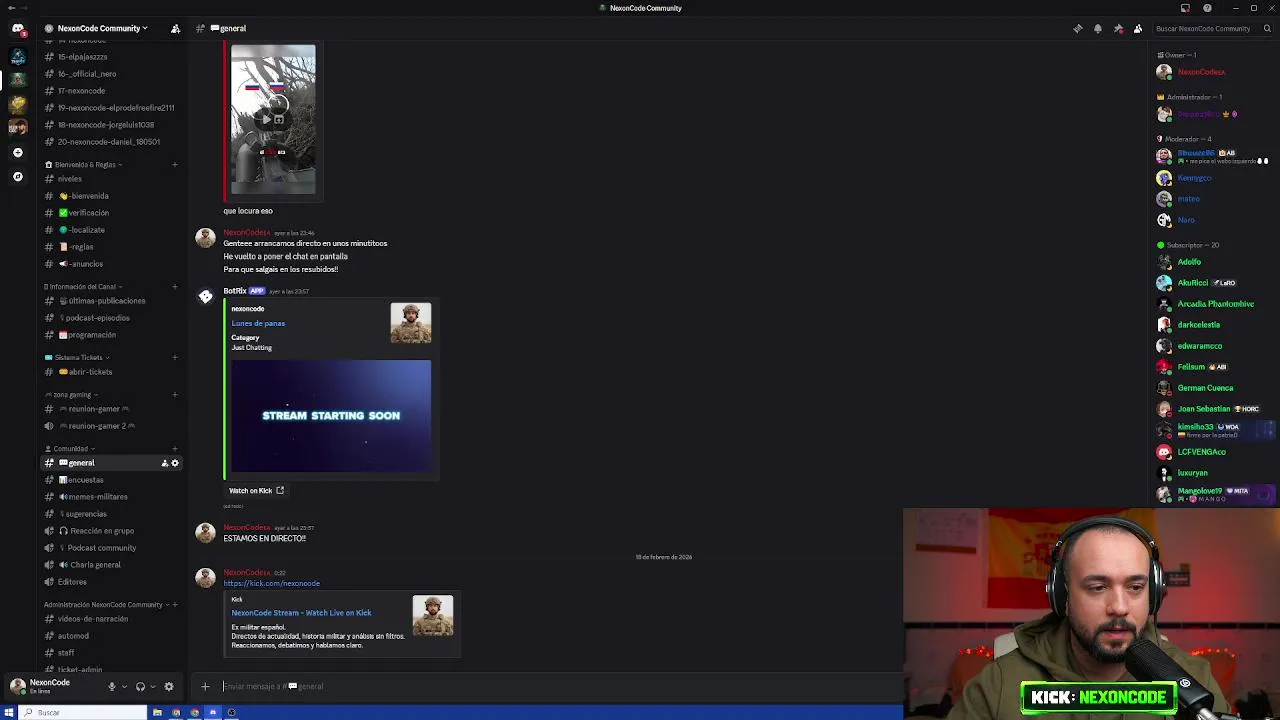Add a server with the plus icon
The width and height of the screenshot is (1280, 720).
pos(17,153)
